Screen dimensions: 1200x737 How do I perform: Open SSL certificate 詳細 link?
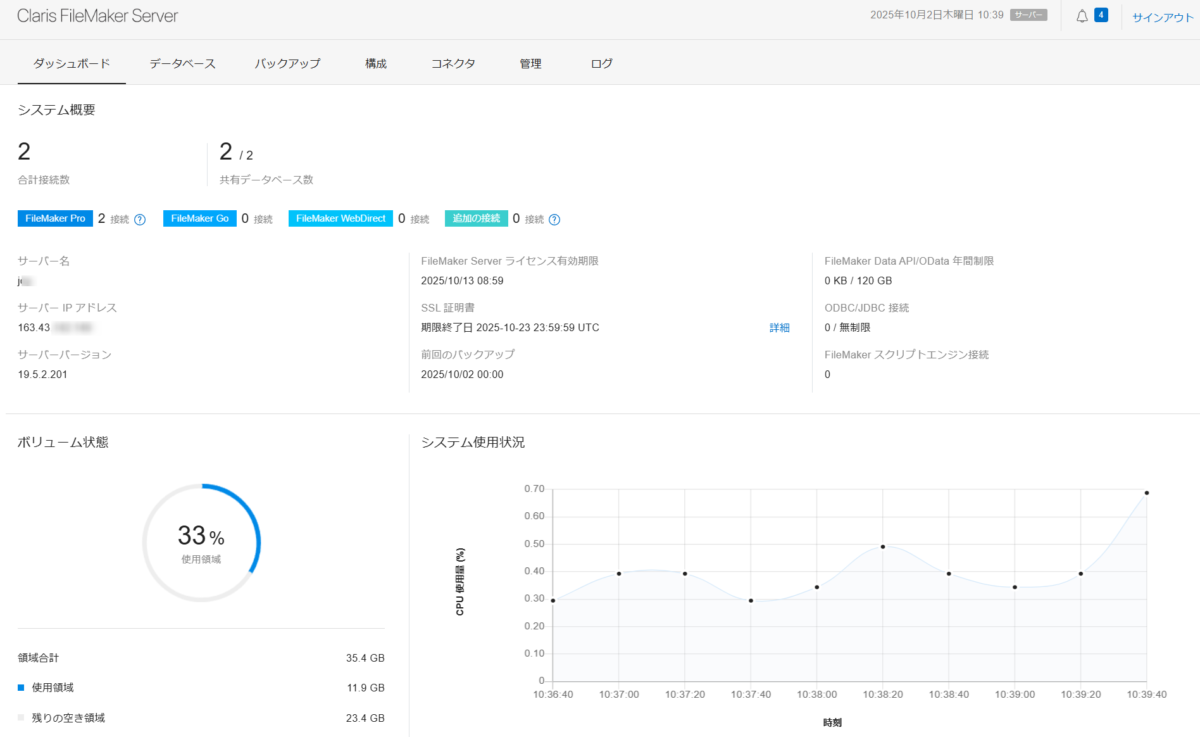point(779,328)
